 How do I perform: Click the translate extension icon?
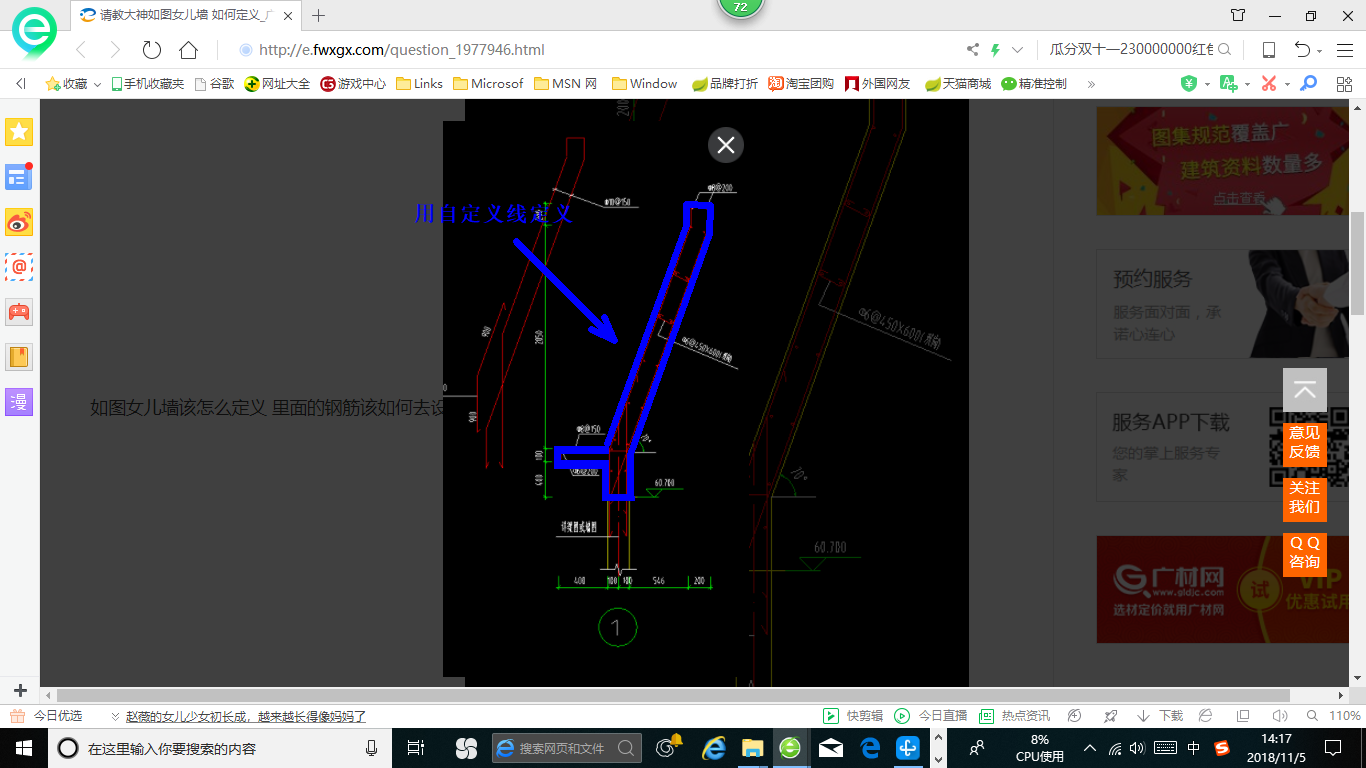[1228, 84]
